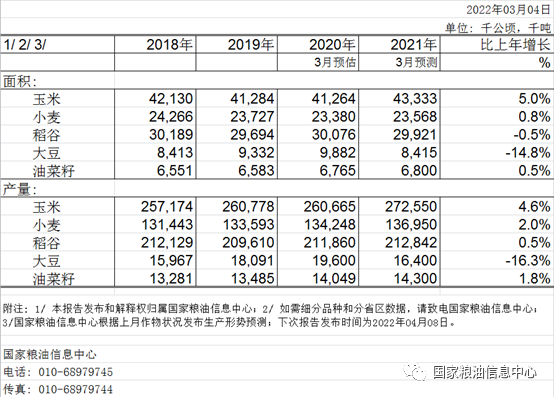This screenshot has height=397, width=554.
Task: Click the fax number 010-68979744
Action: tap(76, 390)
